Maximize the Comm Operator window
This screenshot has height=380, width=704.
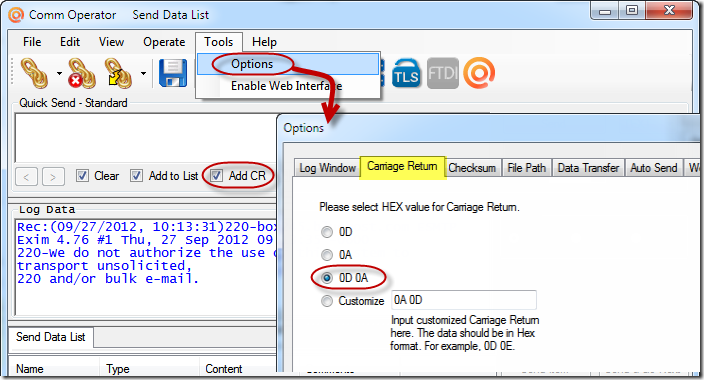point(632,11)
